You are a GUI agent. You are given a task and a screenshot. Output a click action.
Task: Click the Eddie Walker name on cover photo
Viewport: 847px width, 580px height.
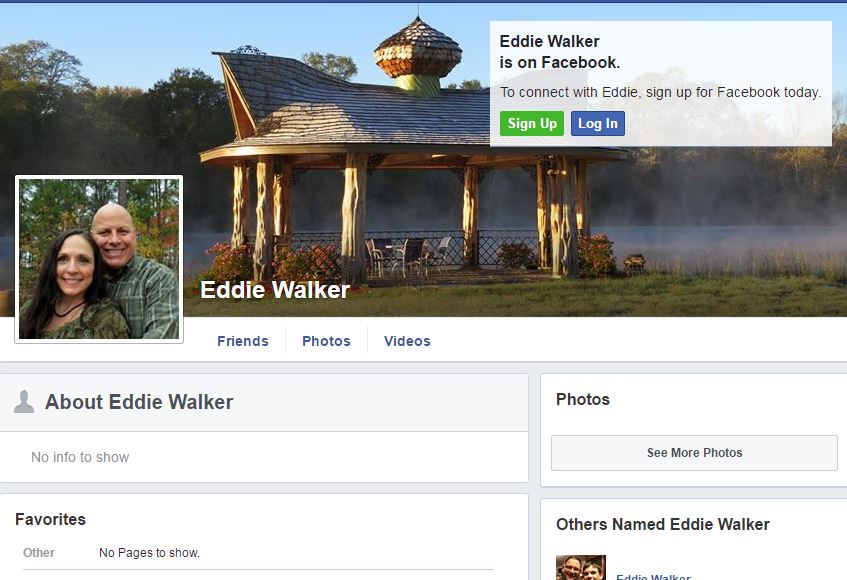pyautogui.click(x=275, y=290)
